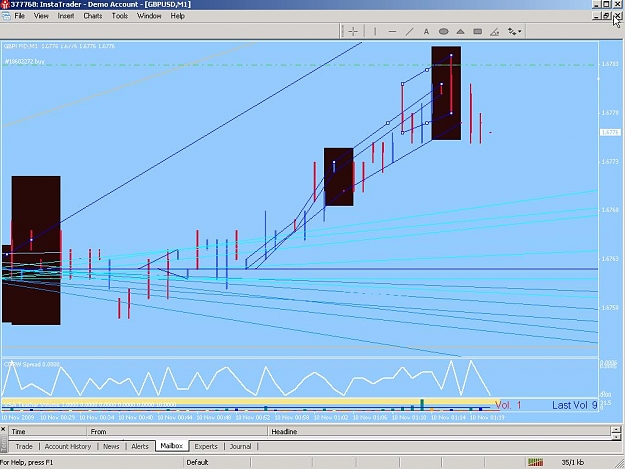This screenshot has height=469, width=625.
Task: Switch to the Mailbox tab
Action: coord(171,446)
